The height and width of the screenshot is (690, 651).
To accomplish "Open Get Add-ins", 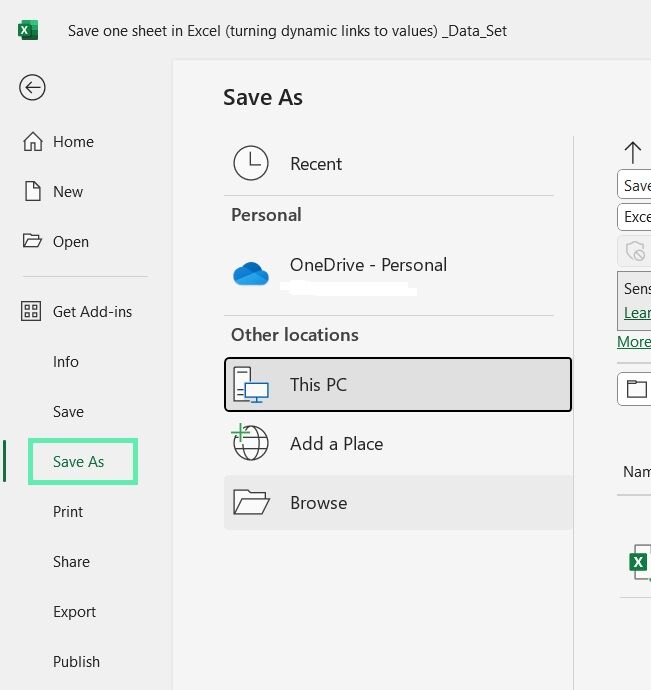I will point(92,312).
